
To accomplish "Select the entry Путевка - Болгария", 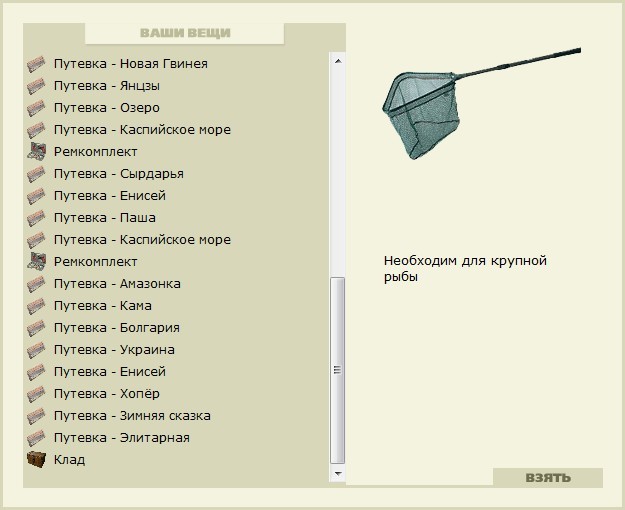I will coord(117,328).
